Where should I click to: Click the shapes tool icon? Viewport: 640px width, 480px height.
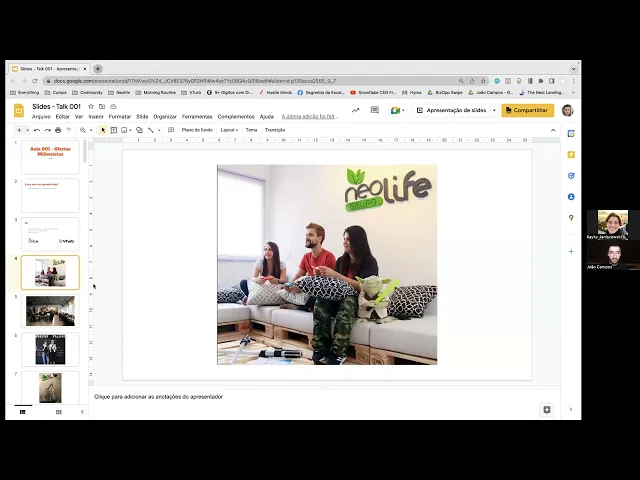tap(139, 130)
